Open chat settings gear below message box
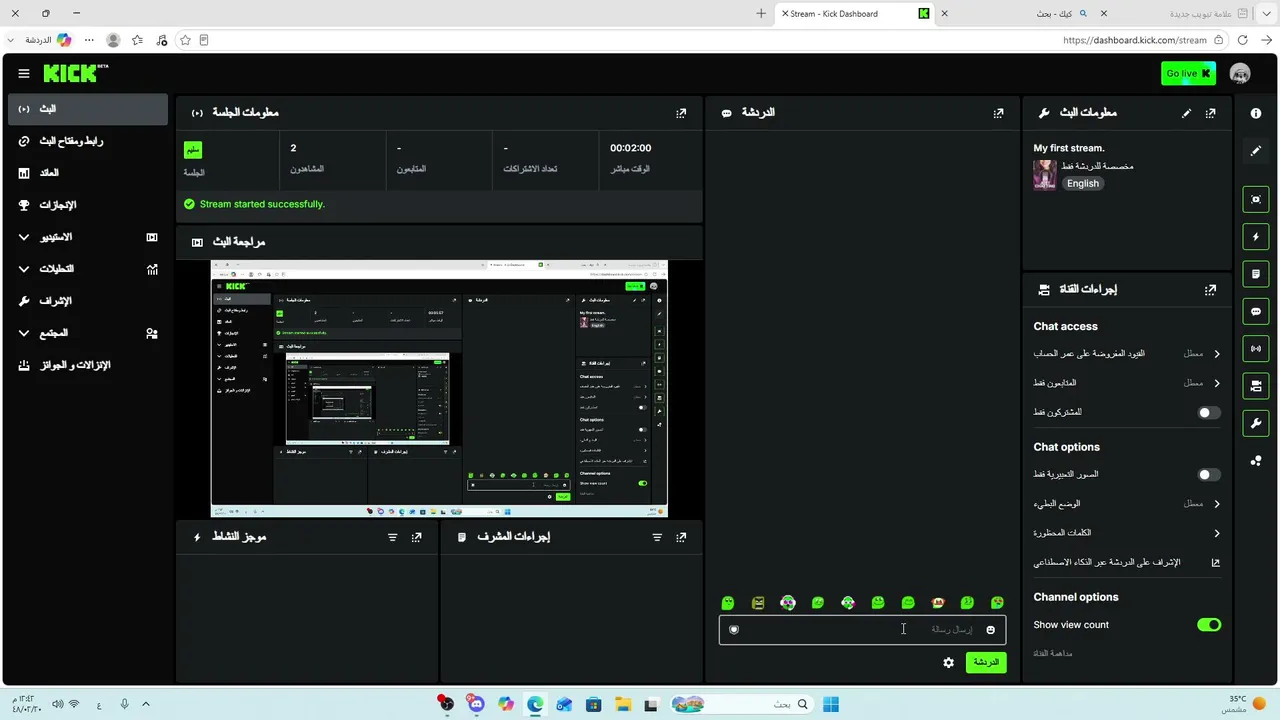The width and height of the screenshot is (1280, 720). (948, 662)
